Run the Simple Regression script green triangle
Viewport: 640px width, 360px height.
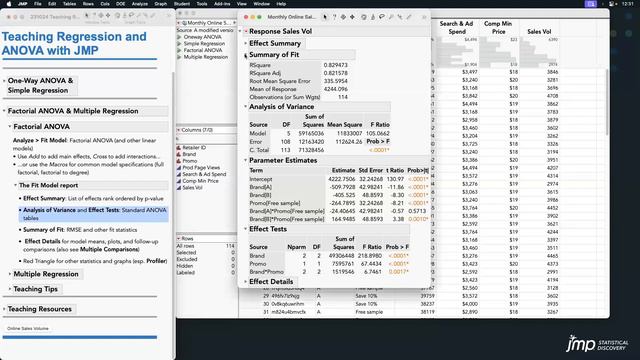click(x=179, y=44)
